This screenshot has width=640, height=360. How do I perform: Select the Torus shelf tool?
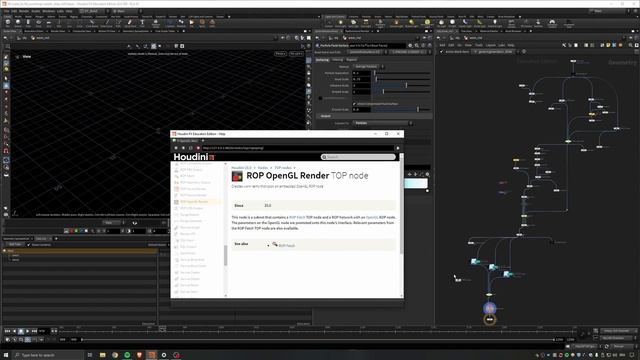[x=38, y=23]
